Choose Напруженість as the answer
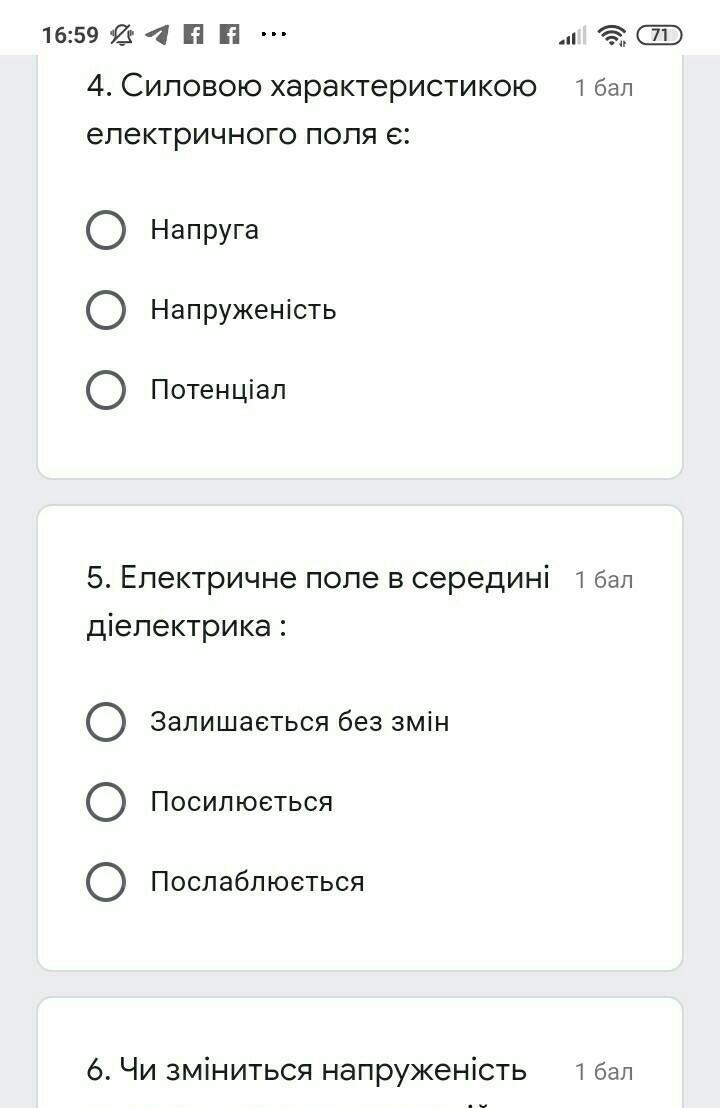The width and height of the screenshot is (720, 1108). tap(106, 310)
